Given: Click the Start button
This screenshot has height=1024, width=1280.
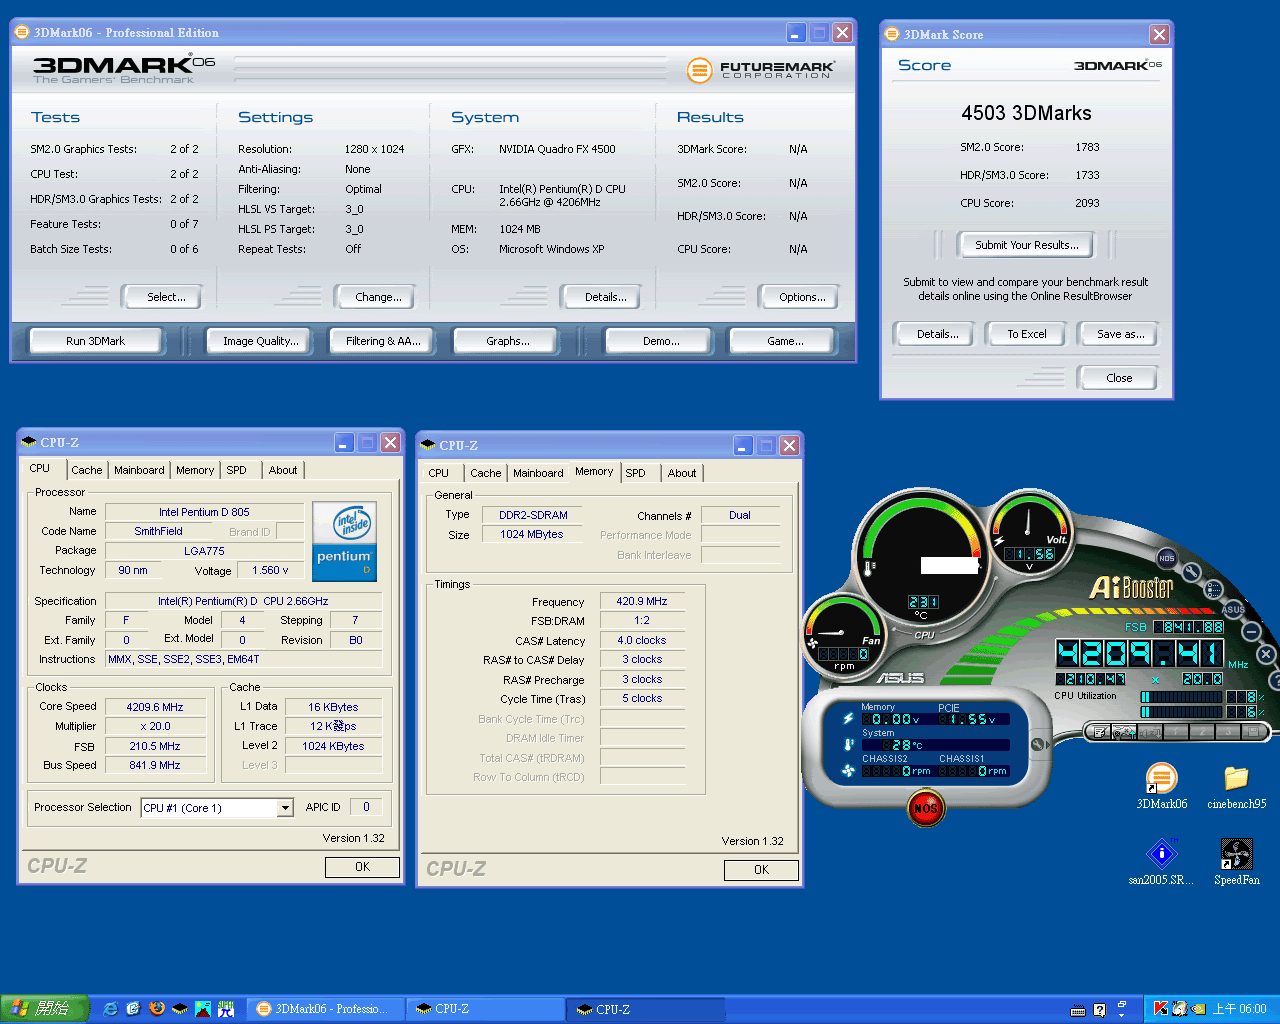Looking at the screenshot, I should point(44,1009).
